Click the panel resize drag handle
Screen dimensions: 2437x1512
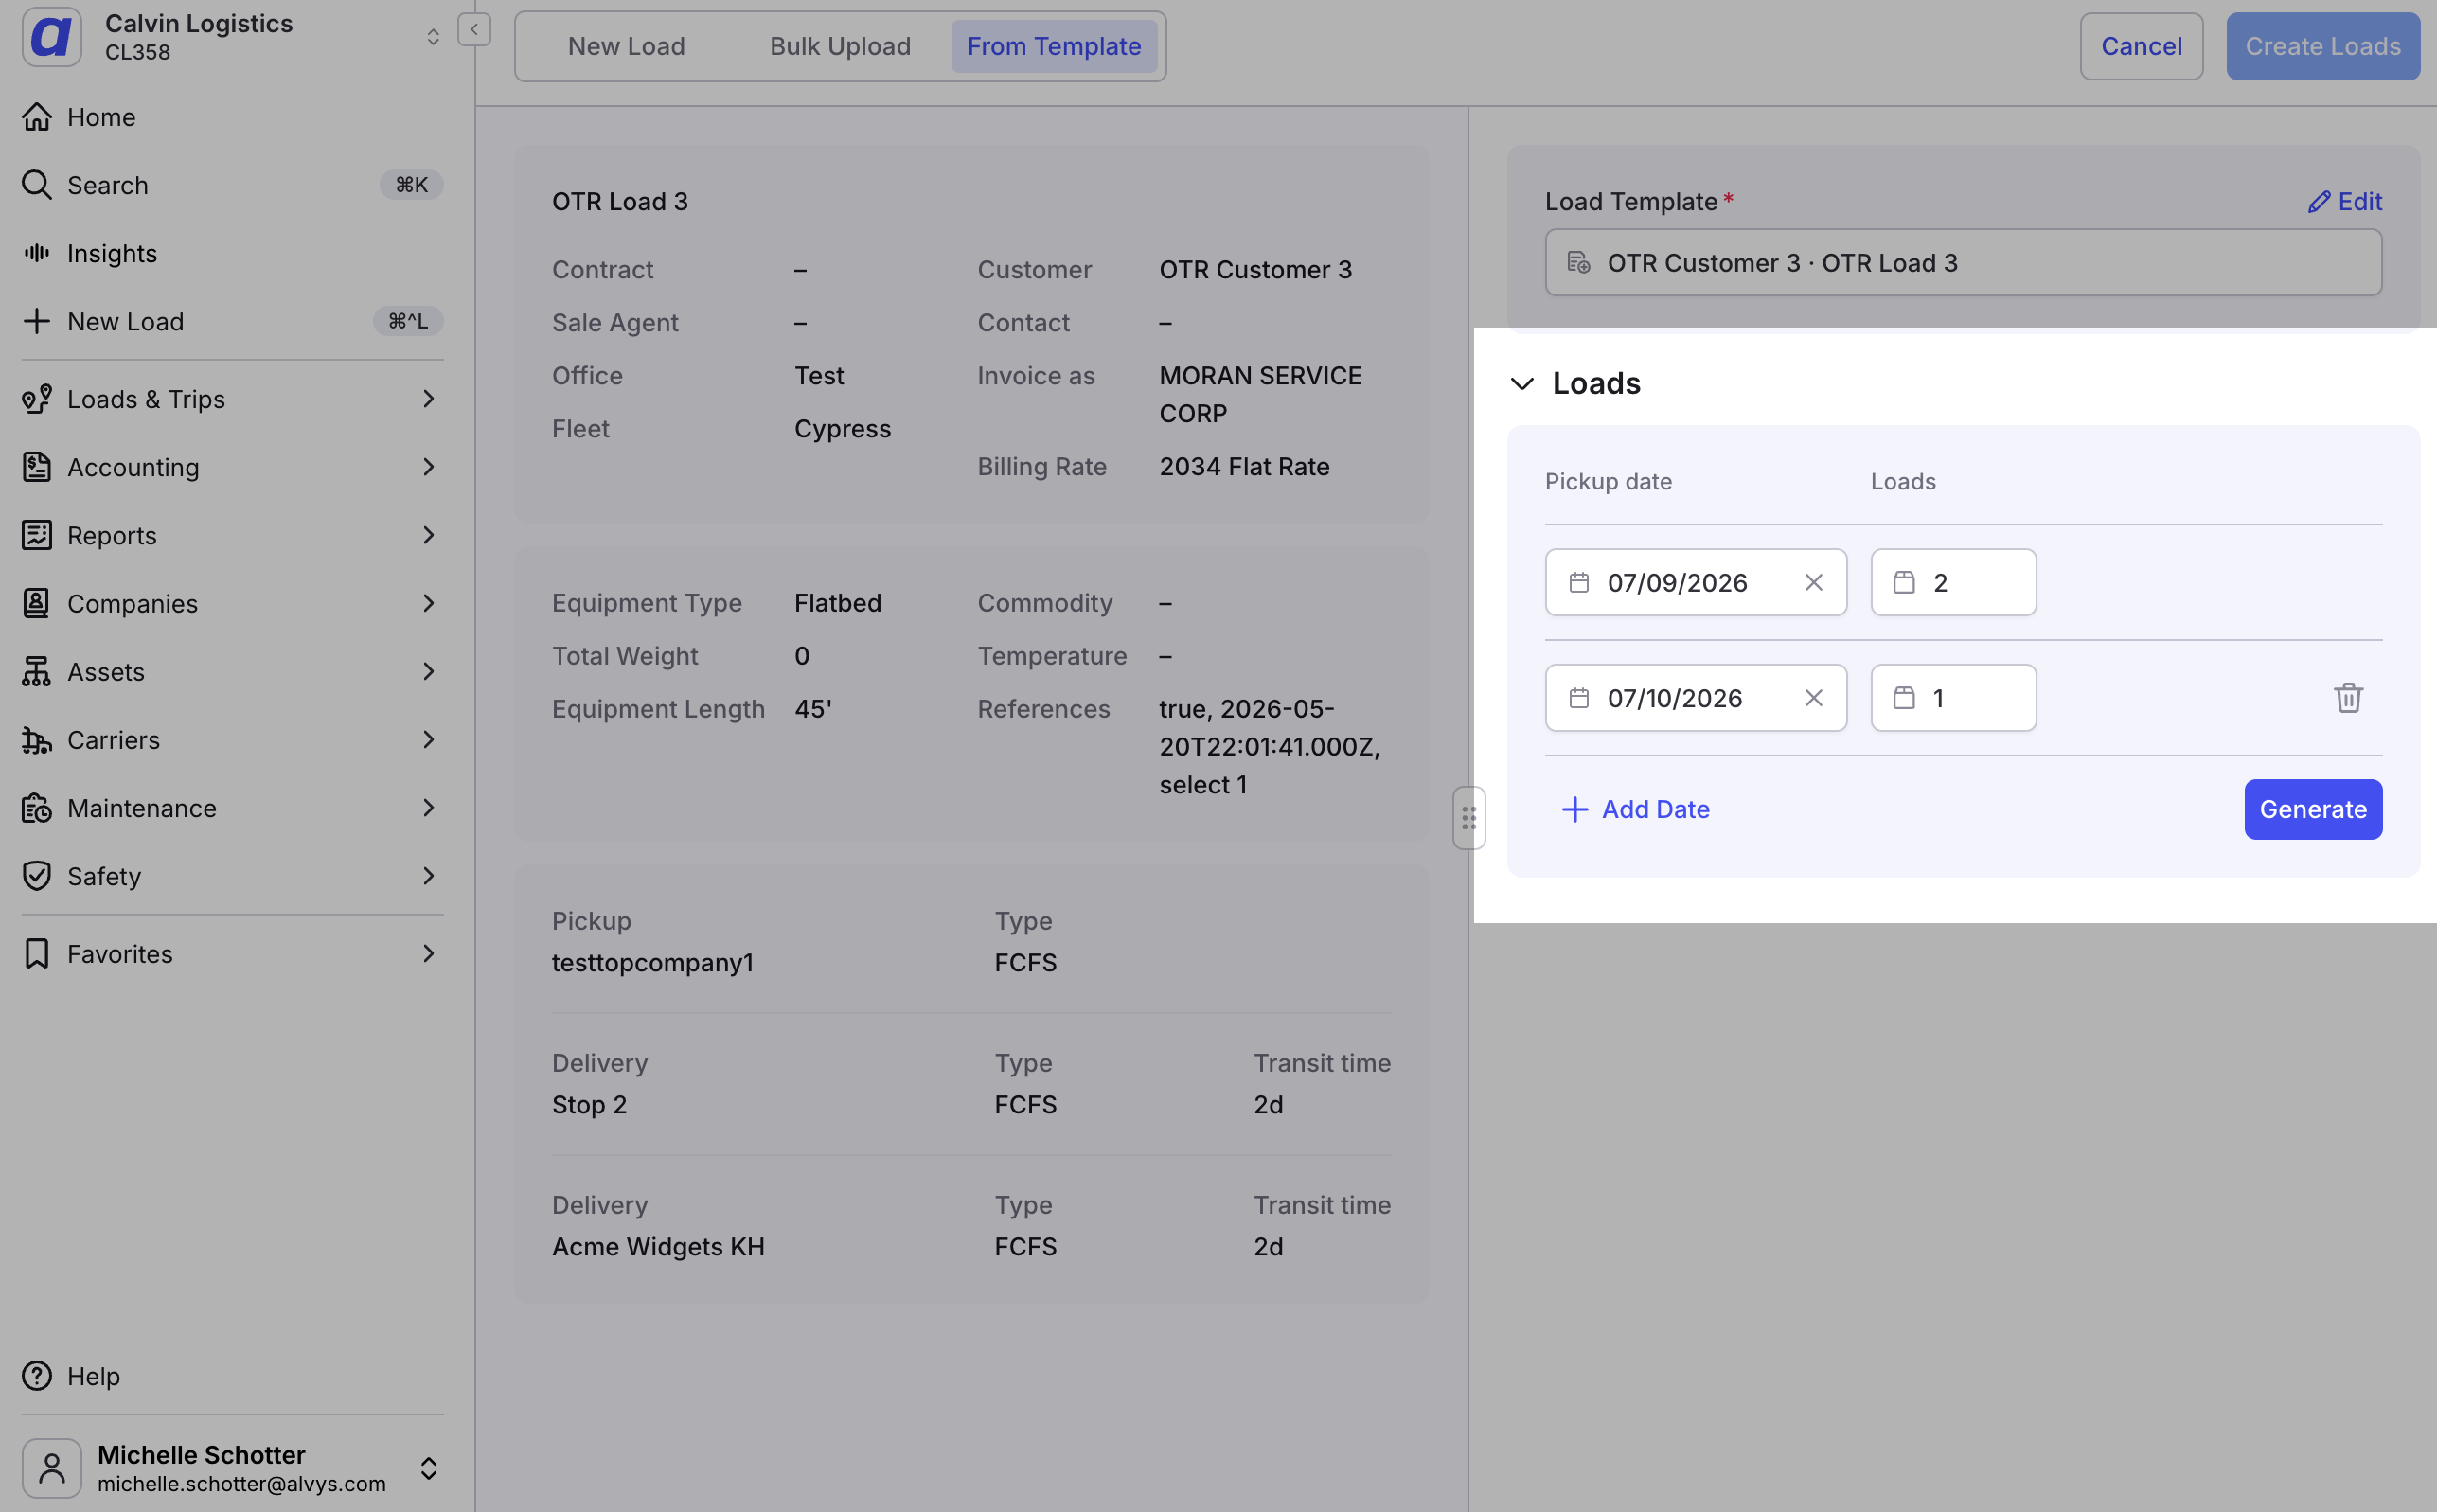pyautogui.click(x=1468, y=818)
